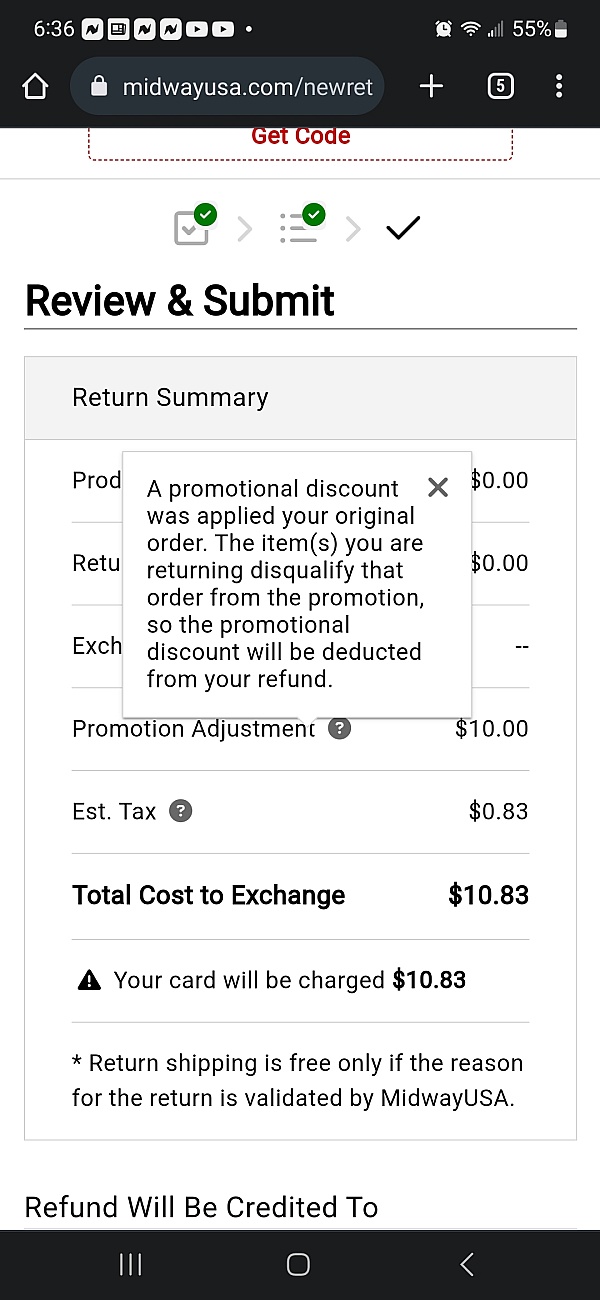Tap the Android home navigation button
The width and height of the screenshot is (600, 1300).
[298, 1265]
